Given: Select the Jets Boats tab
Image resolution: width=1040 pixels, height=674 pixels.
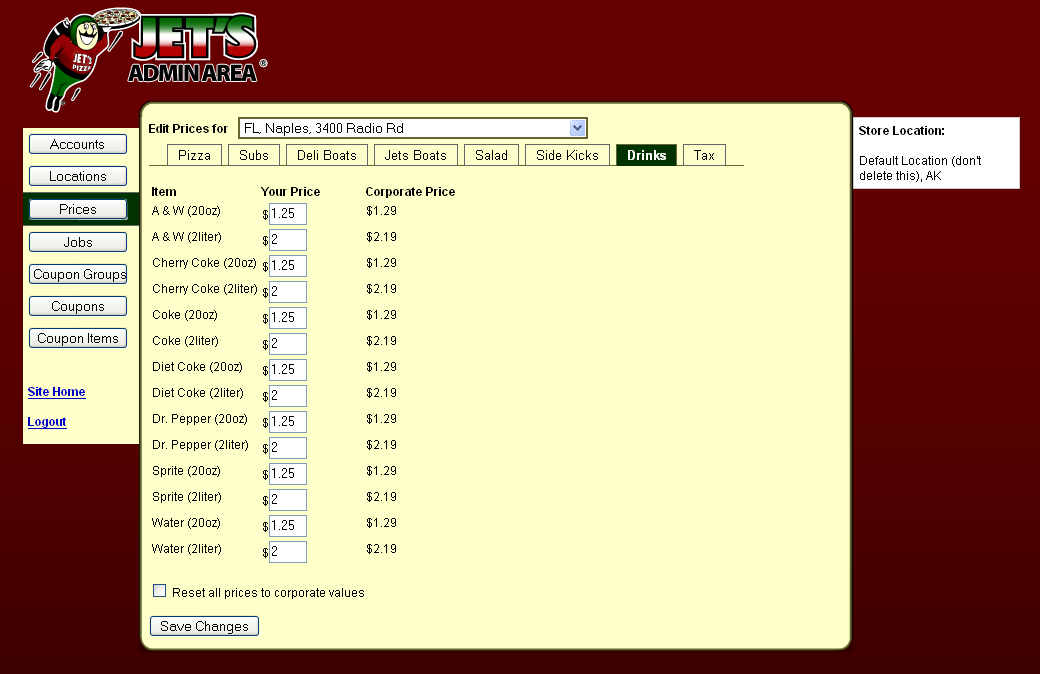Looking at the screenshot, I should tap(415, 155).
